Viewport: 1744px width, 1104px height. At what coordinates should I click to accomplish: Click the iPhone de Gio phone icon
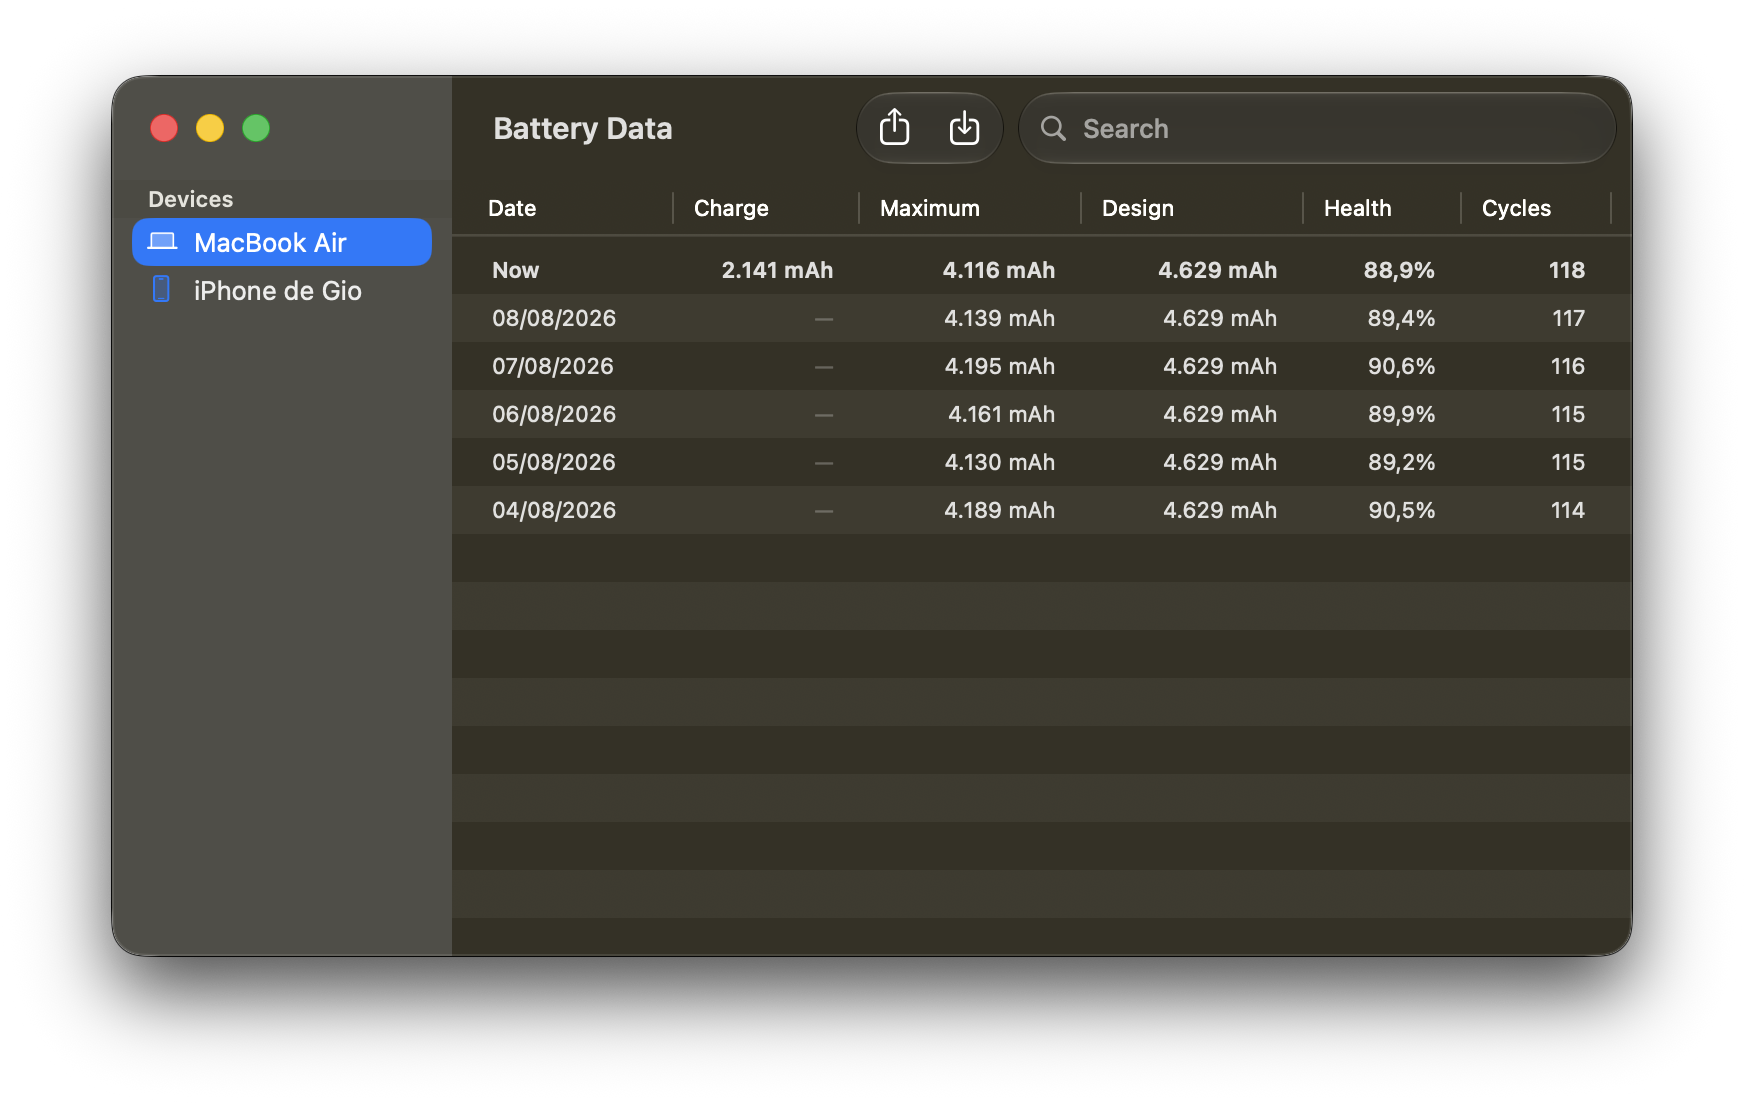pos(161,289)
